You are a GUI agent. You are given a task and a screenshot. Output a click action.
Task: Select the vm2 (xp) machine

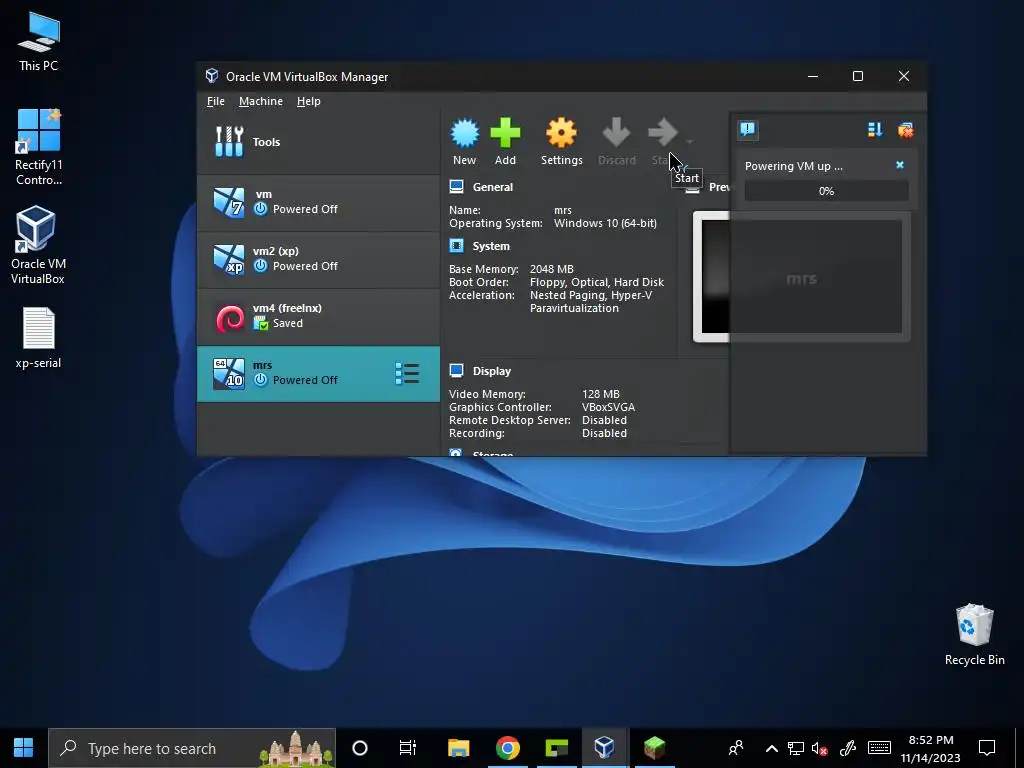(318, 259)
